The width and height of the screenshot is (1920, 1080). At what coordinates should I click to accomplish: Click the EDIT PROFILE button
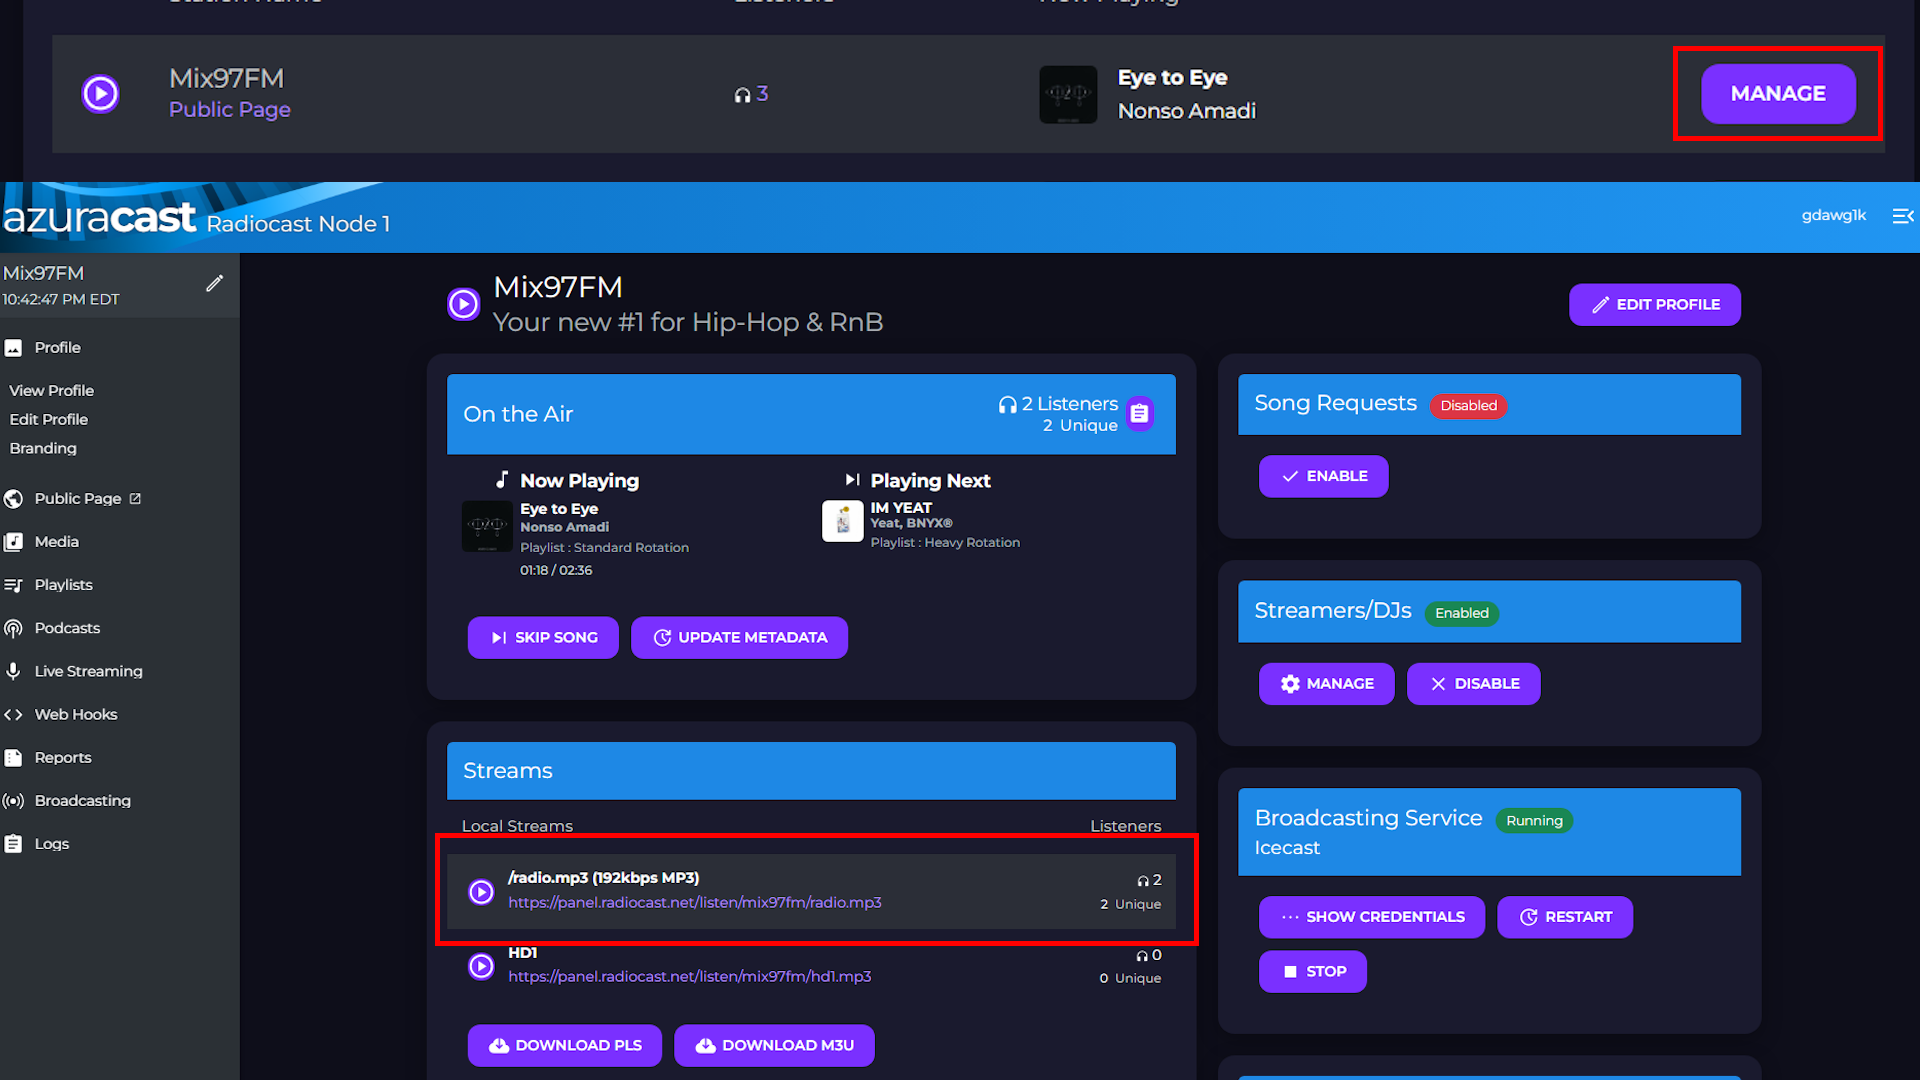(1655, 305)
